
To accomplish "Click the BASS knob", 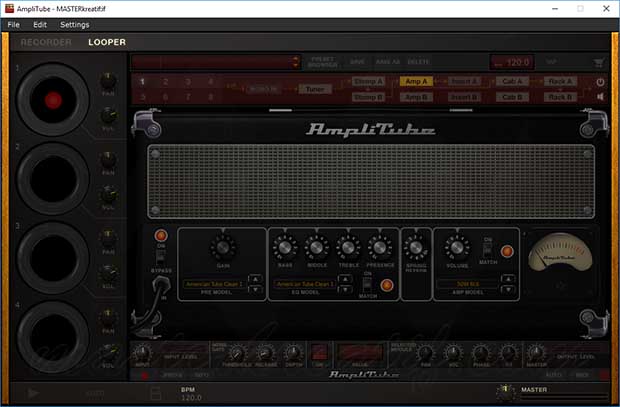I will click(285, 247).
